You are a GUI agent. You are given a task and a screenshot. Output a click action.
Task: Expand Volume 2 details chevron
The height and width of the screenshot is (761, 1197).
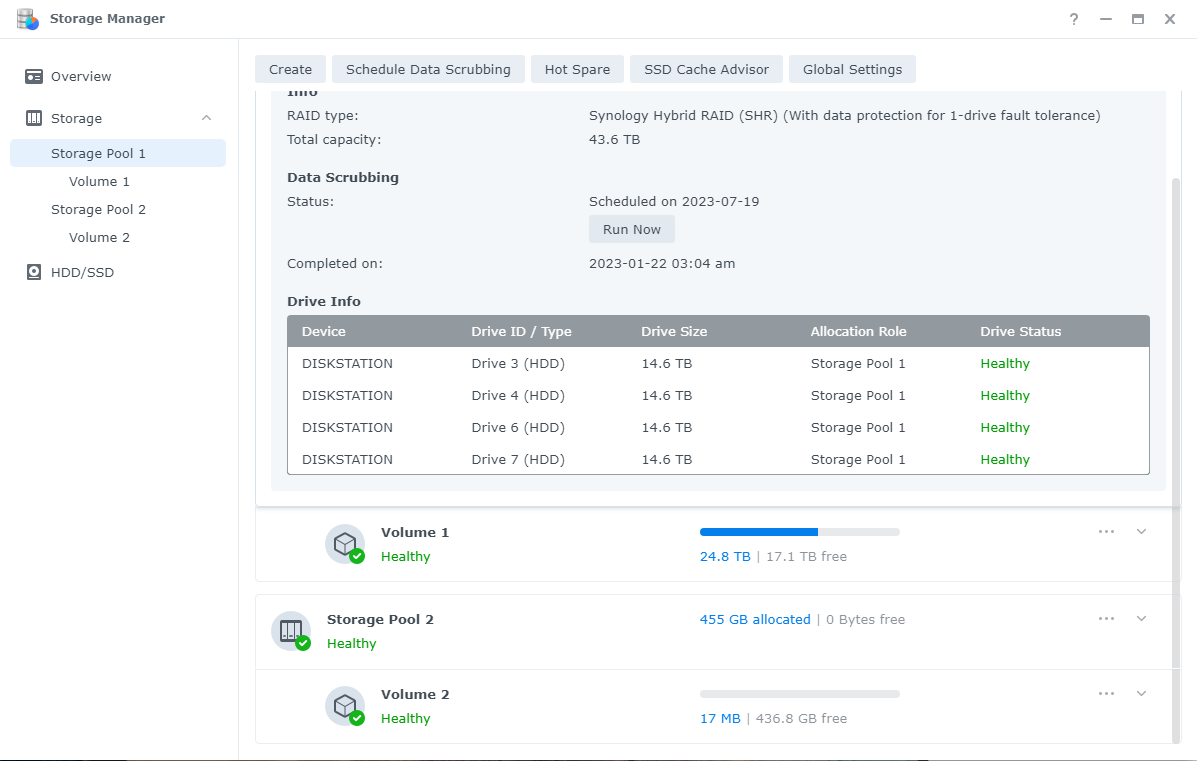[1141, 693]
